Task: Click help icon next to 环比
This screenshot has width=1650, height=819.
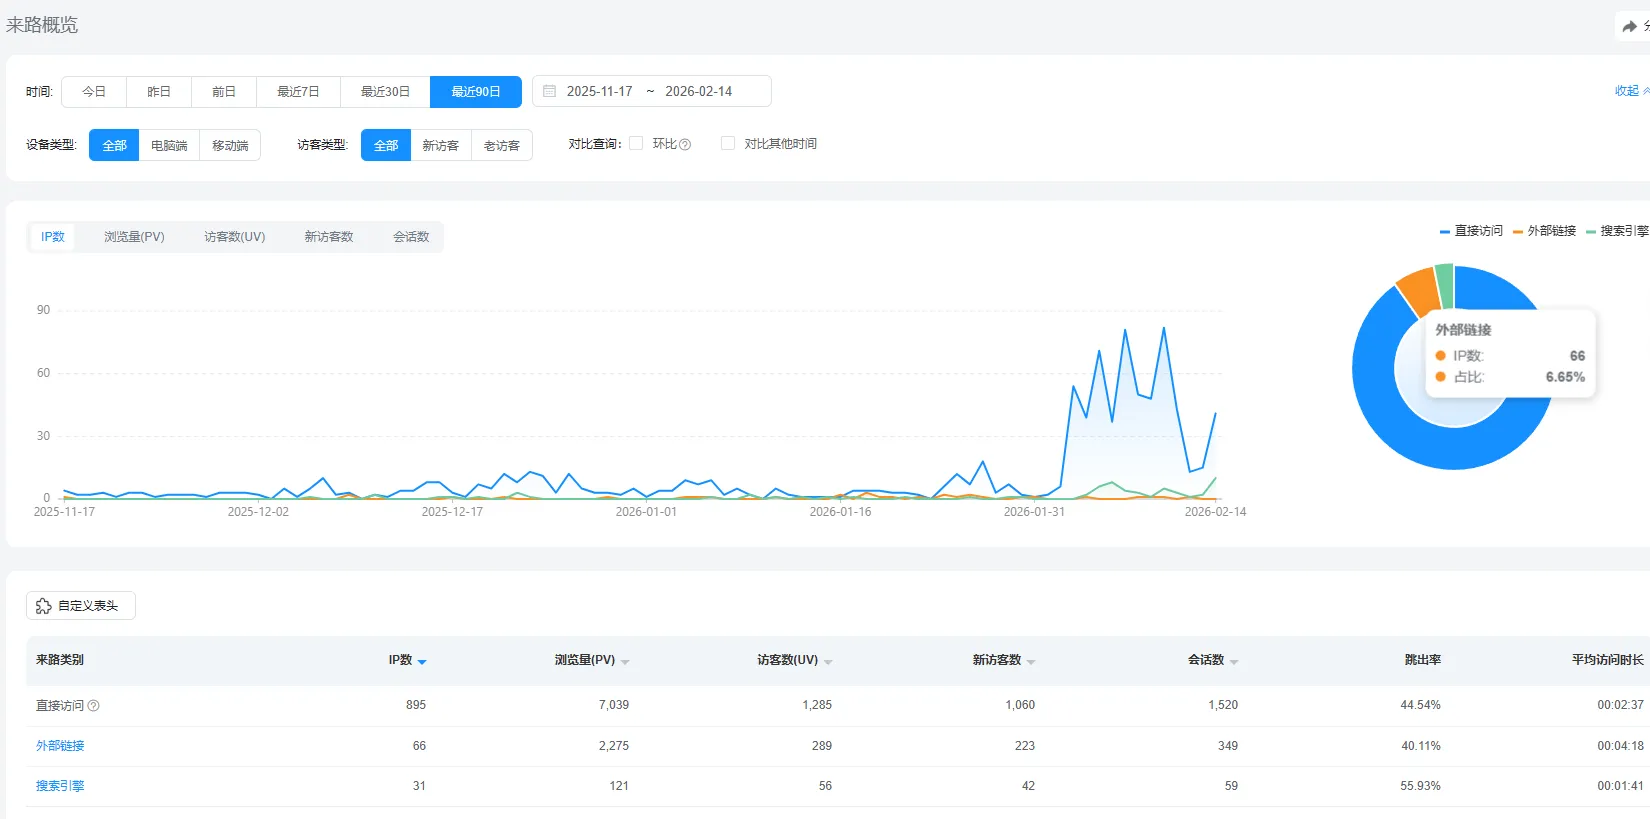Action: point(685,145)
